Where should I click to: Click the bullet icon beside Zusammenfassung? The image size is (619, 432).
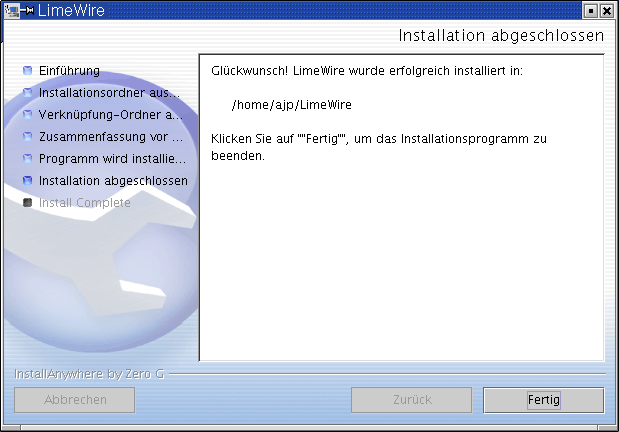point(28,137)
